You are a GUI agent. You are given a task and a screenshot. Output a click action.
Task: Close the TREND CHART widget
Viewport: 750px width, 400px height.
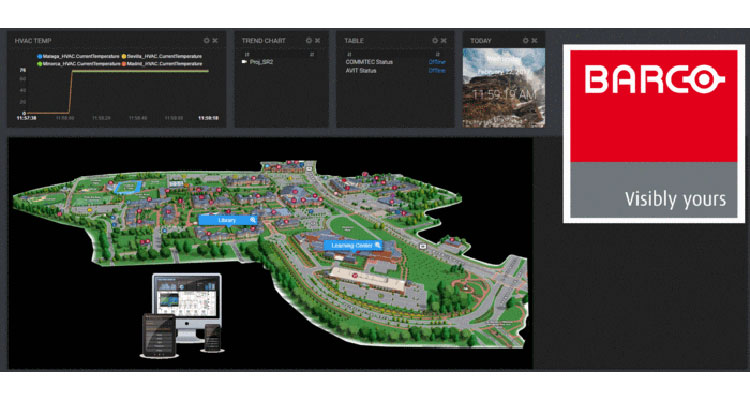pyautogui.click(x=318, y=41)
